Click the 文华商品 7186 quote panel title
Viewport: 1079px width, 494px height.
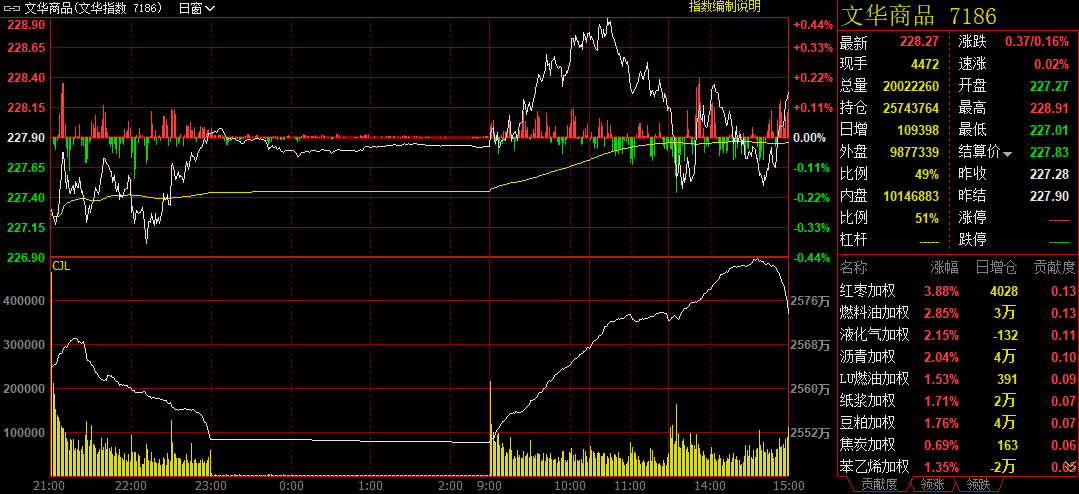919,16
